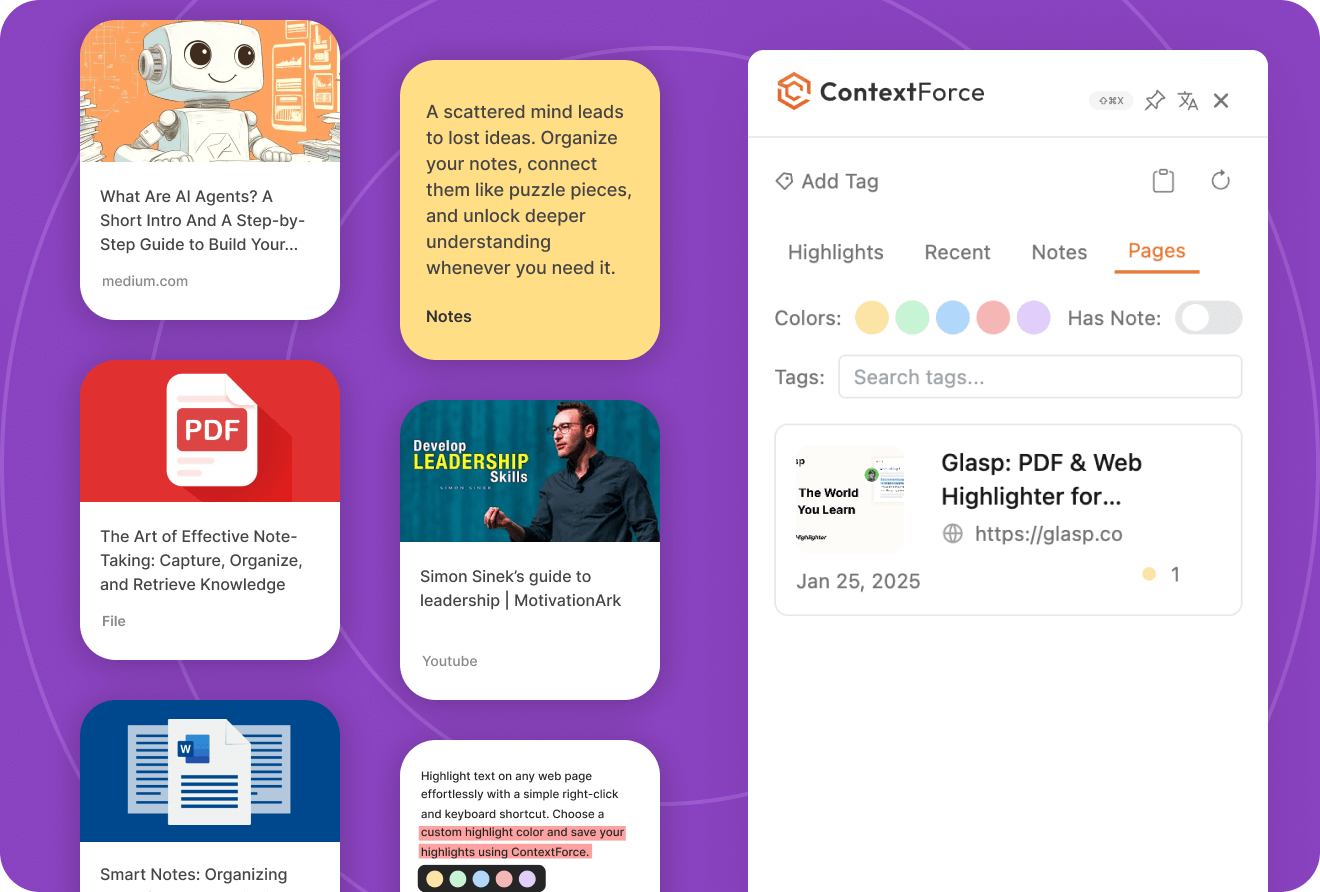Click the keyboard shortcut badge
Image resolution: width=1320 pixels, height=892 pixels.
[x=1111, y=101]
